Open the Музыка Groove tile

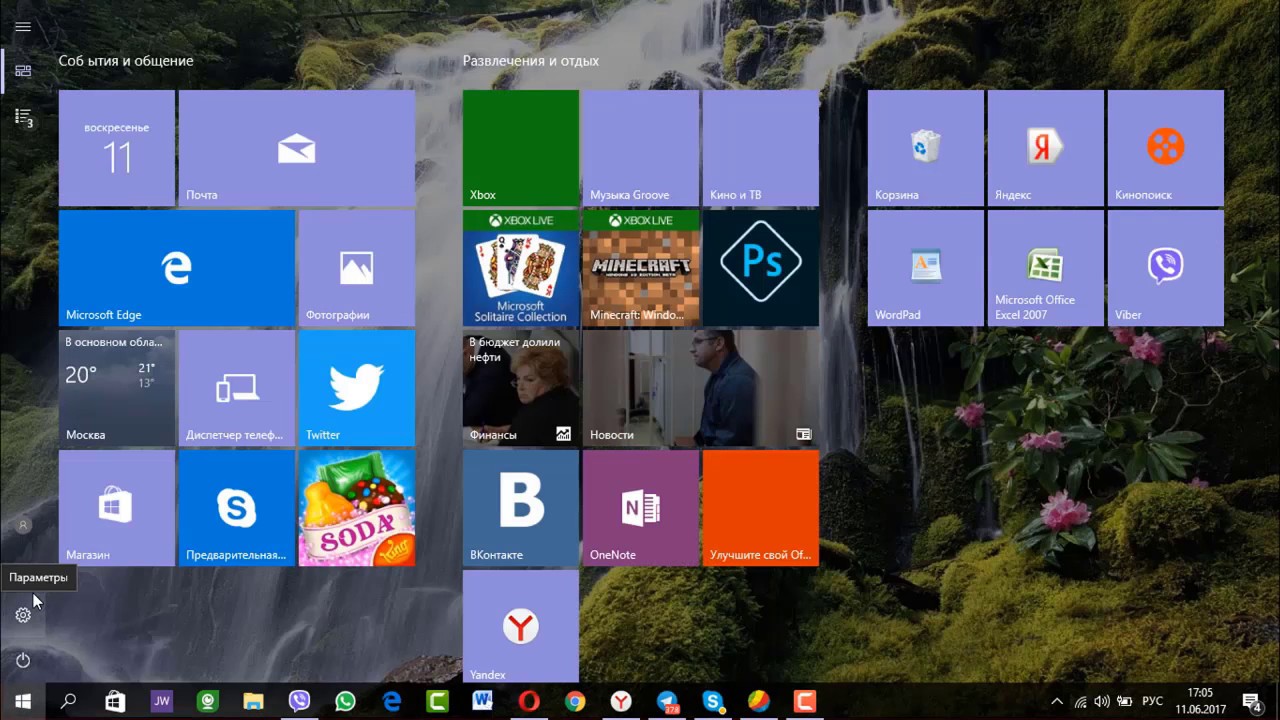[x=641, y=148]
